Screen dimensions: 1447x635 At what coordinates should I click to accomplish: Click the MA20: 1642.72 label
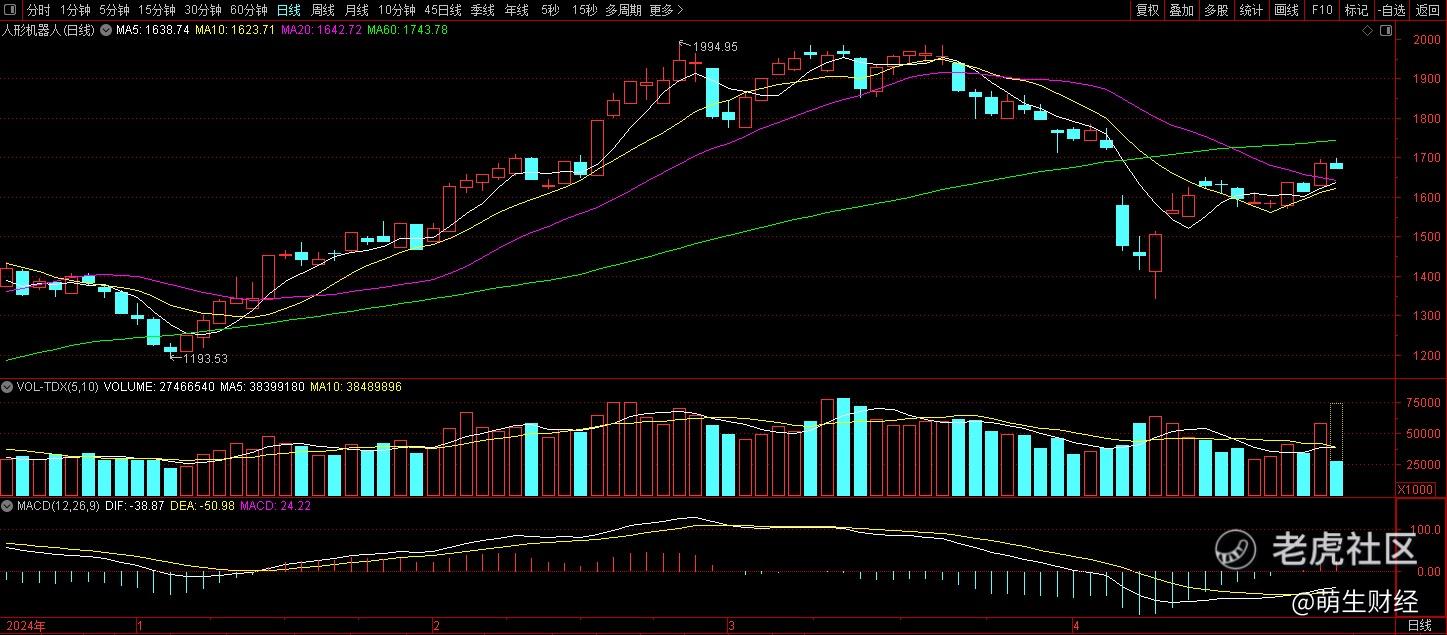pyautogui.click(x=321, y=30)
